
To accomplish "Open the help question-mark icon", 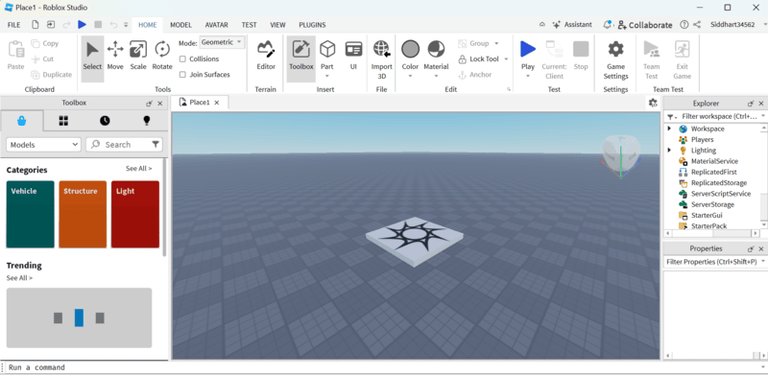I will [x=684, y=24].
